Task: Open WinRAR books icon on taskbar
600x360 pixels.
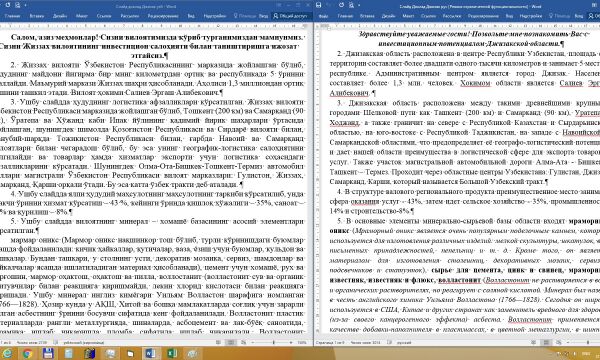Action: [90, 353]
